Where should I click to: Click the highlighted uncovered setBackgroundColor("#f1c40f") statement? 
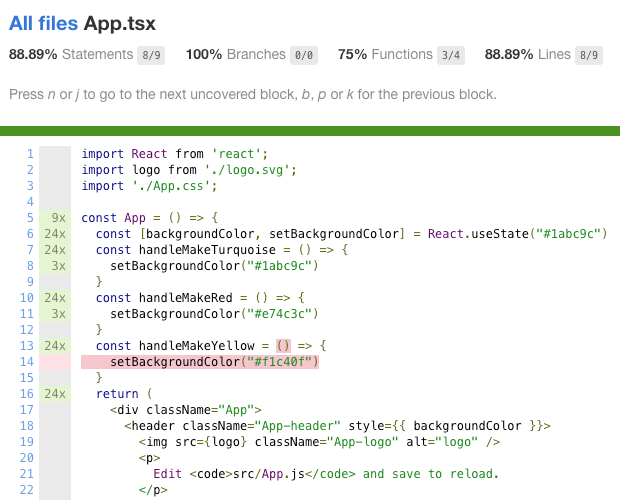point(200,362)
